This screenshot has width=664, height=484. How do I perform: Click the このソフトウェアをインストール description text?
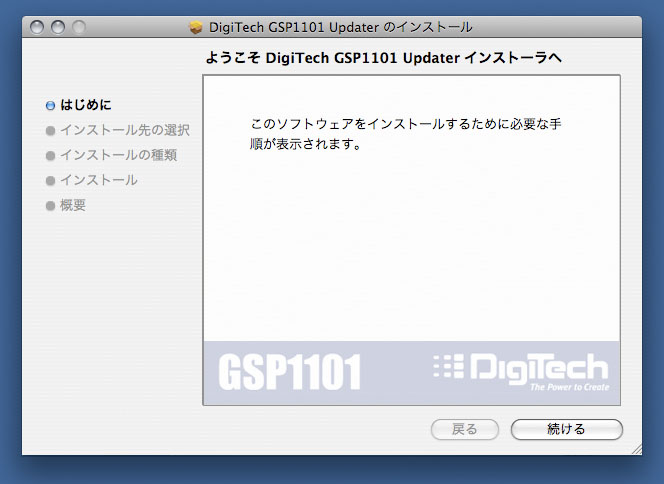click(406, 134)
